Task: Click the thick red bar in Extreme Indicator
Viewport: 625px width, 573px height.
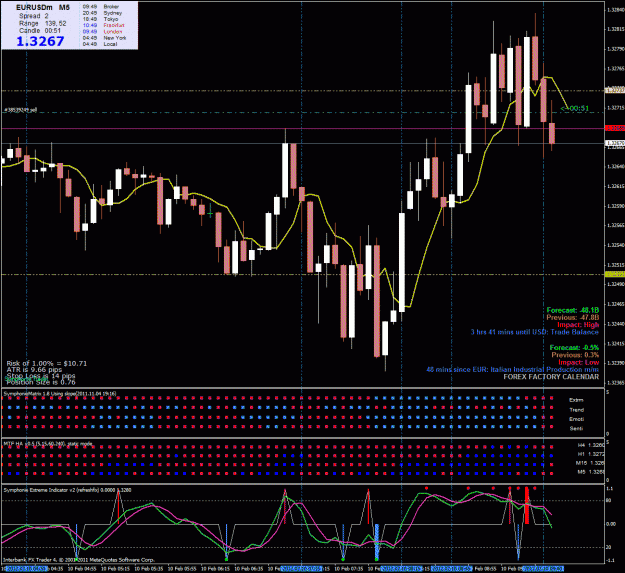Action: 527,505
